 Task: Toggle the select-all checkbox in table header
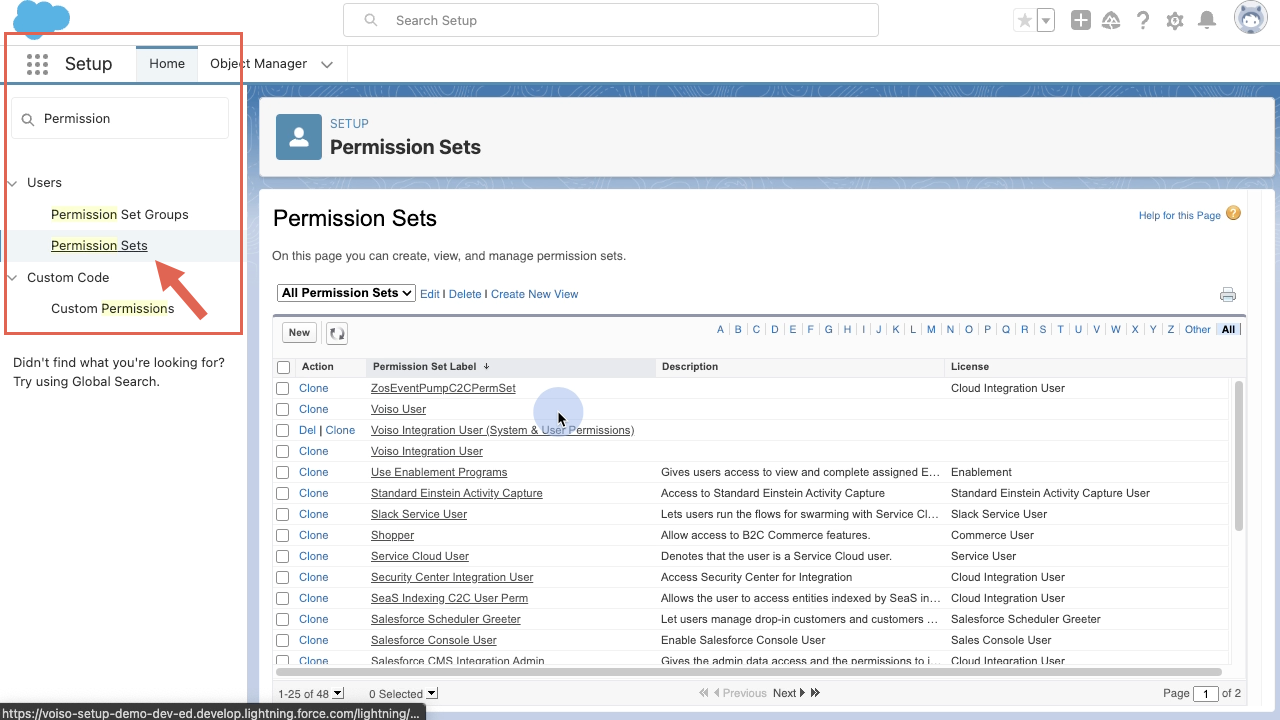point(284,367)
